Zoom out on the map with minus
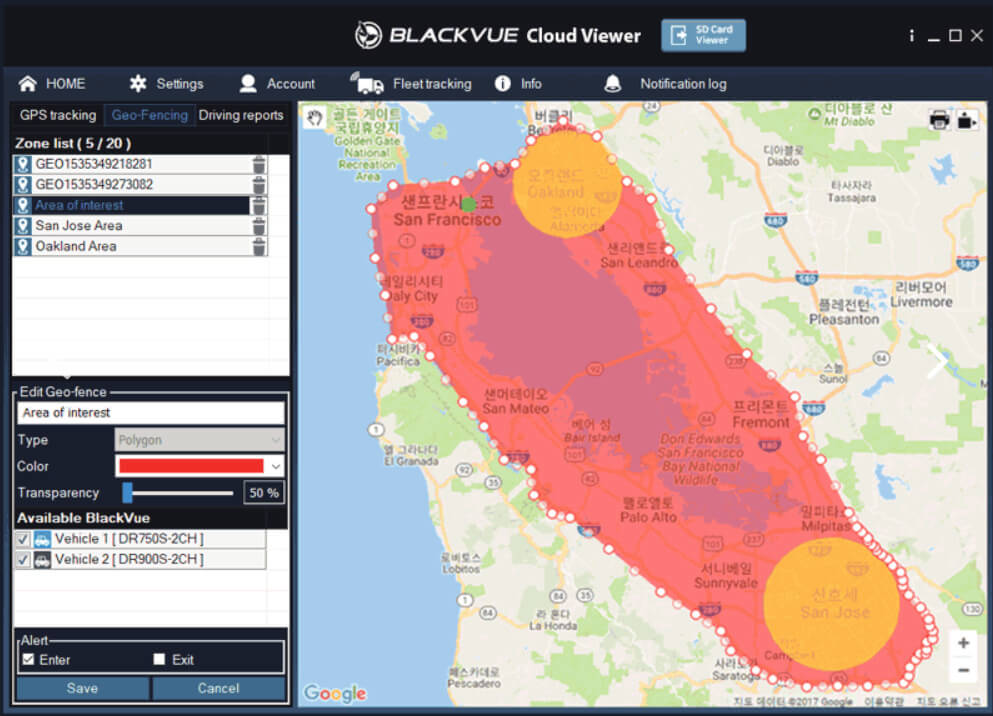 pyautogui.click(x=963, y=670)
